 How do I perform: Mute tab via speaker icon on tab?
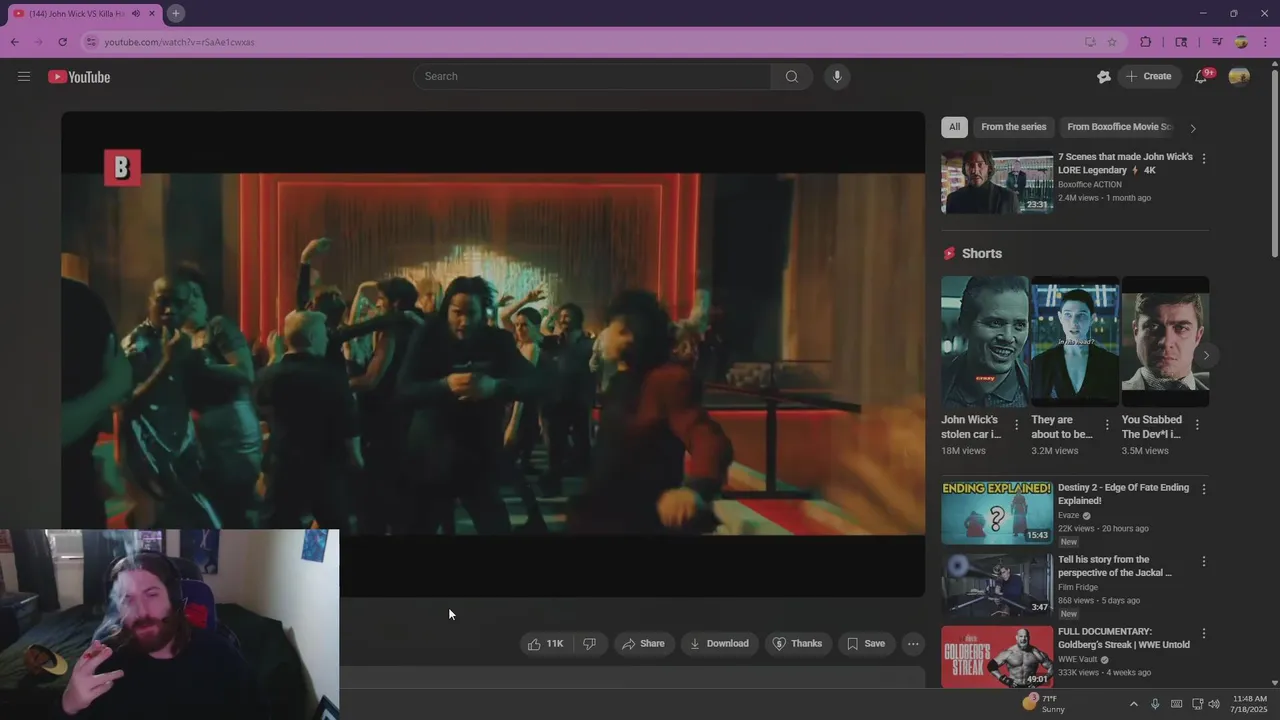click(x=136, y=13)
